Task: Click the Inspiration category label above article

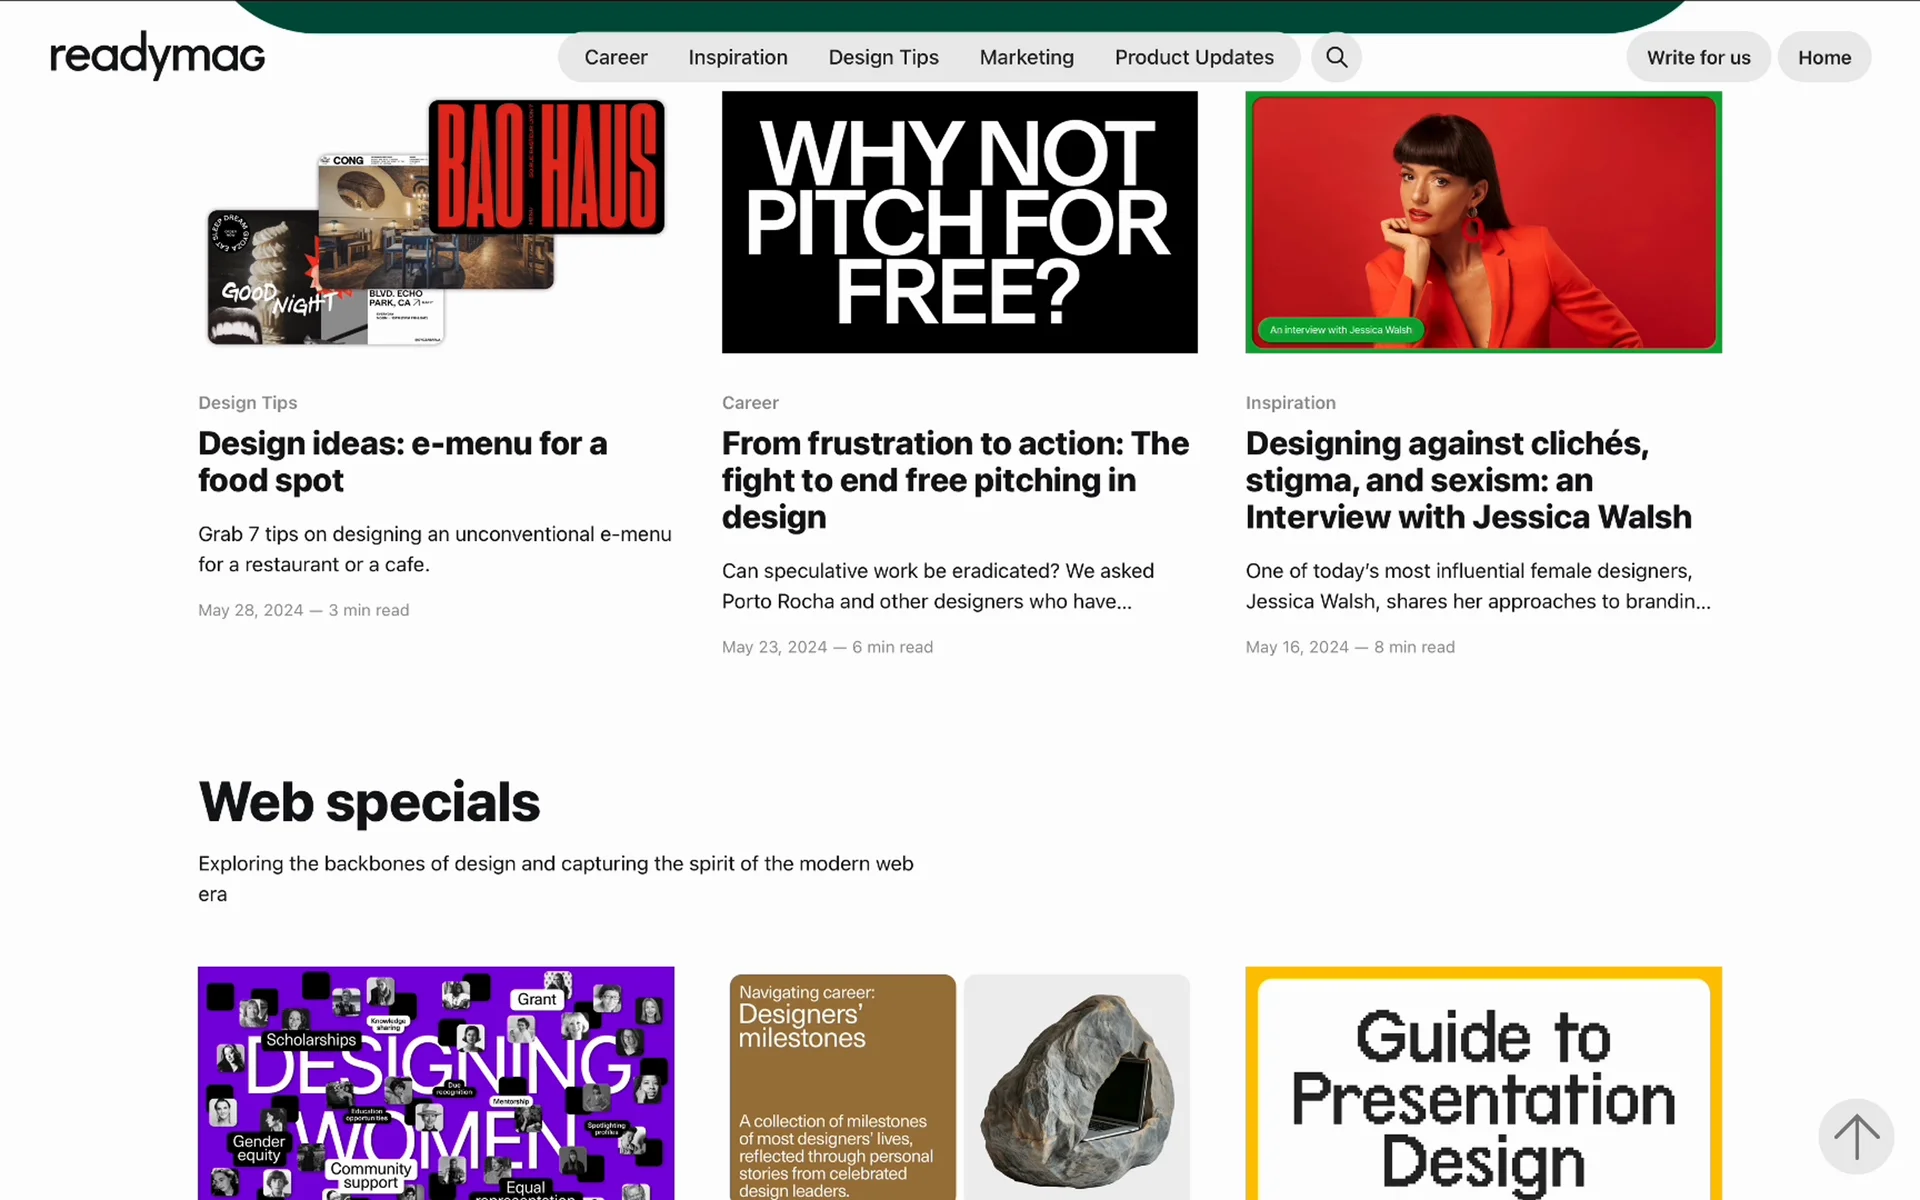Action: tap(1290, 402)
